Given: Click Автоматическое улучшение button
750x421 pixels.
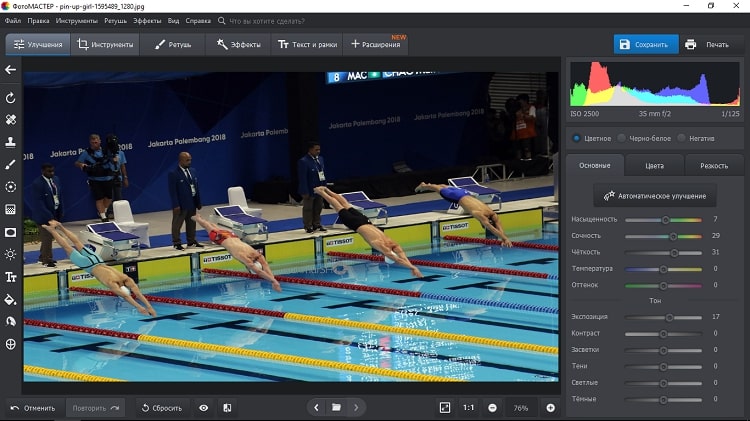Looking at the screenshot, I should 655,196.
